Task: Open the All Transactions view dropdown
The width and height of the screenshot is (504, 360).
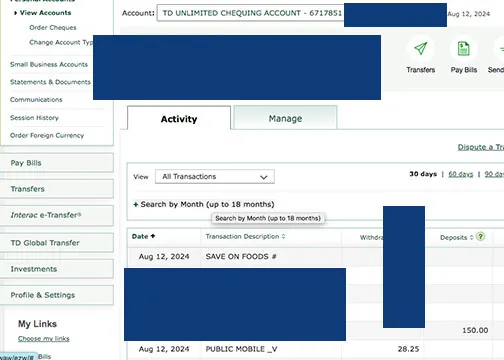Action: pos(215,177)
